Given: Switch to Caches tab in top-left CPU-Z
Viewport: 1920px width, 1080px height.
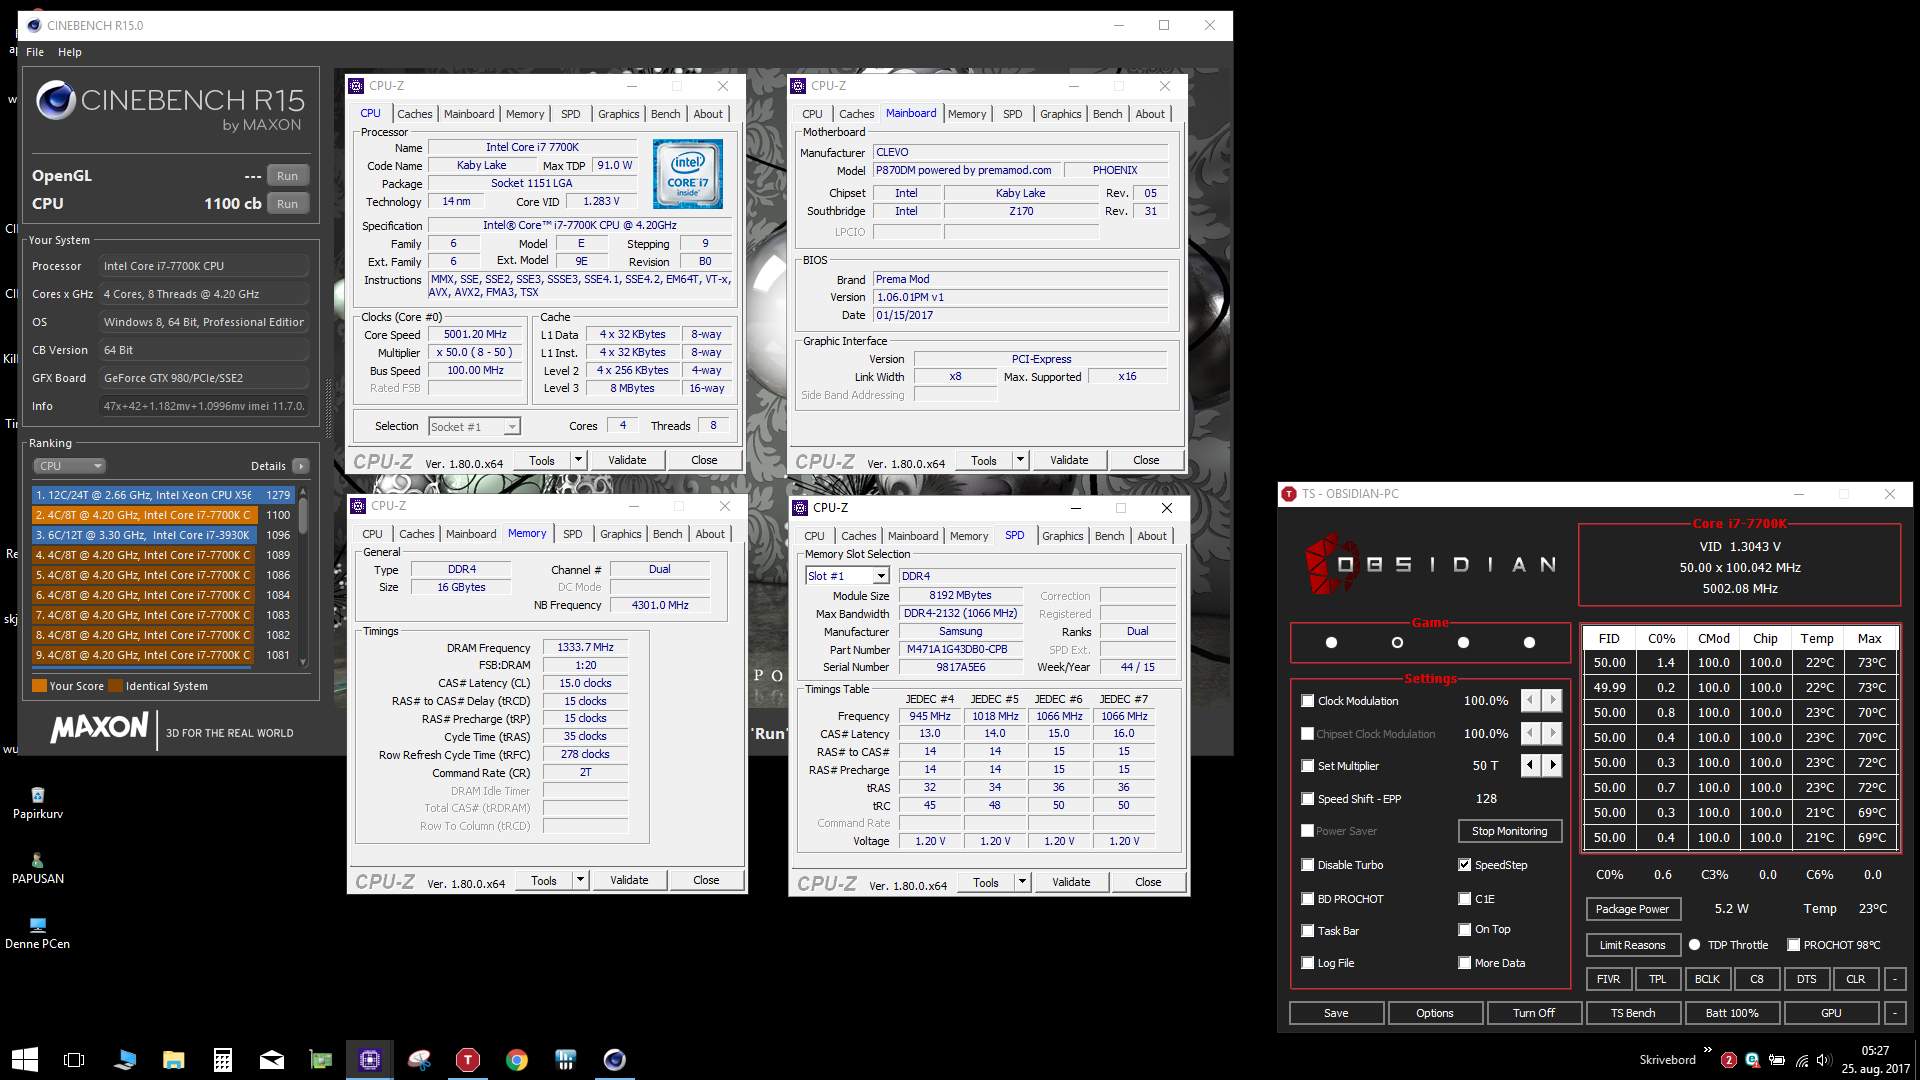Looking at the screenshot, I should point(414,114).
